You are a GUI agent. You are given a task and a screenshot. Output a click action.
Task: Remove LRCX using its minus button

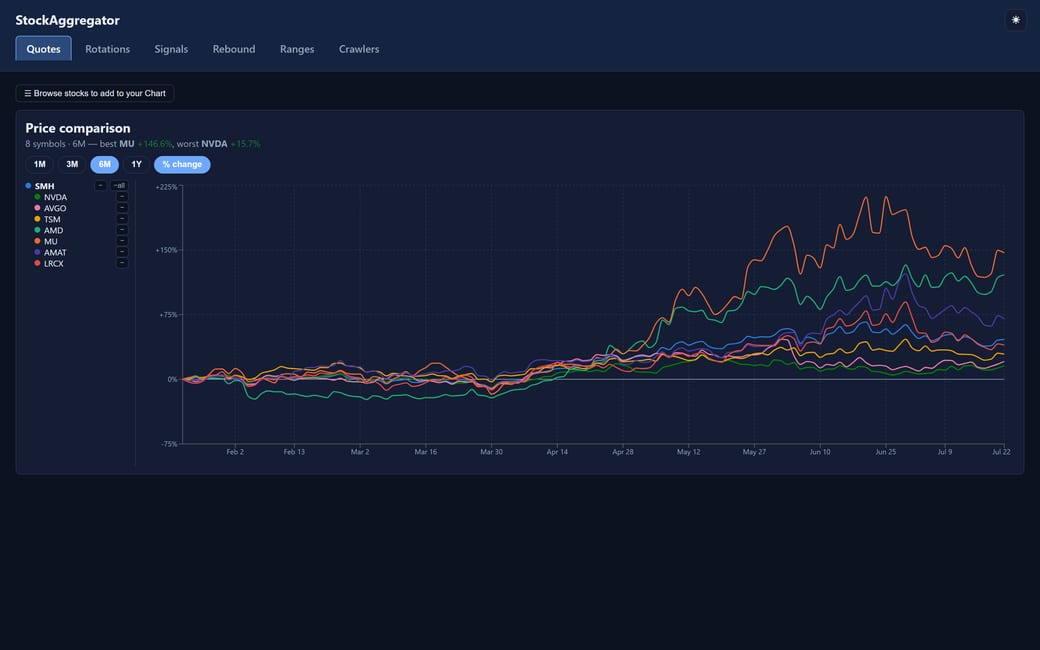[x=122, y=263]
